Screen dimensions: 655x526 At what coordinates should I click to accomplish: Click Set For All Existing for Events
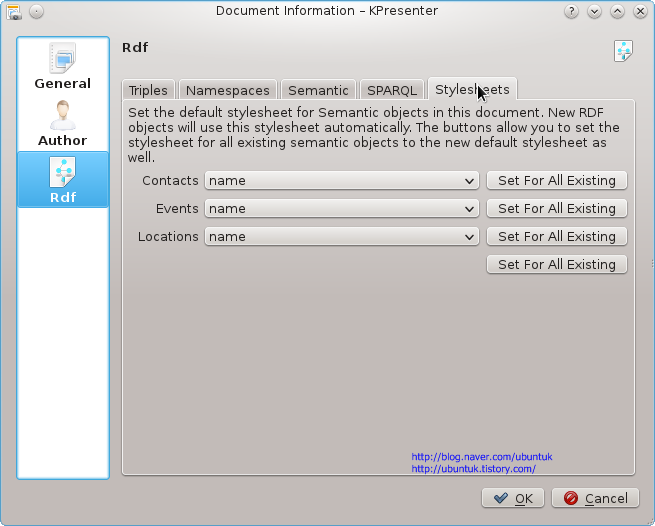[557, 208]
